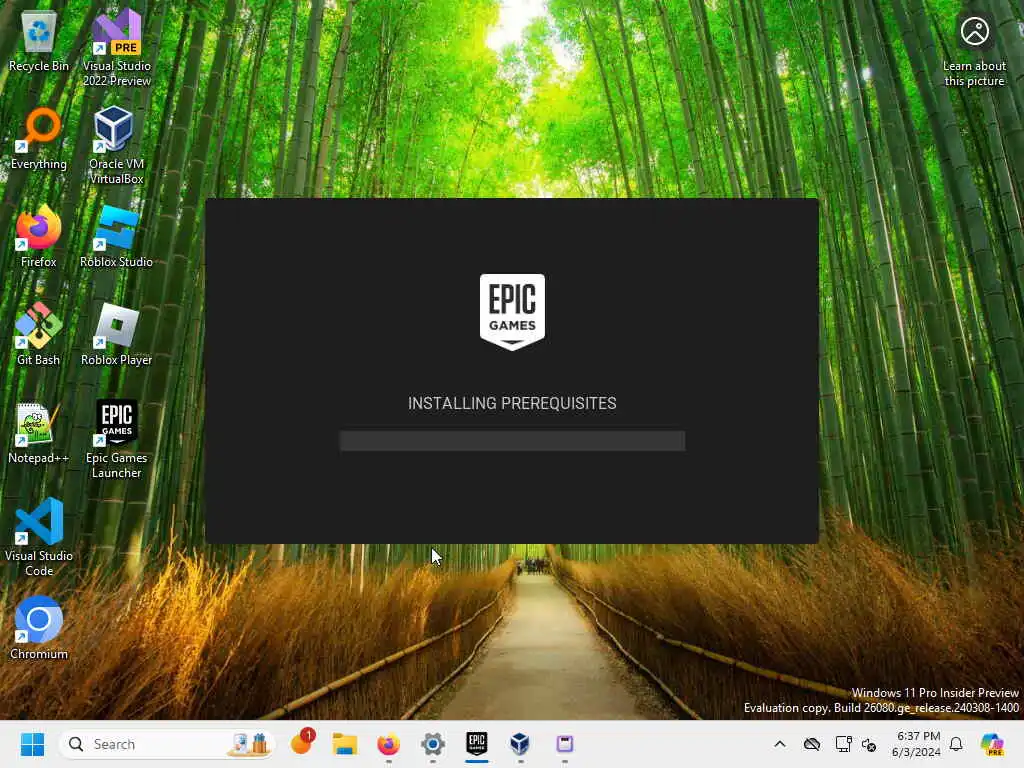The image size is (1024, 768).
Task: Select the Chromium desktop icon
Action: [x=39, y=629]
